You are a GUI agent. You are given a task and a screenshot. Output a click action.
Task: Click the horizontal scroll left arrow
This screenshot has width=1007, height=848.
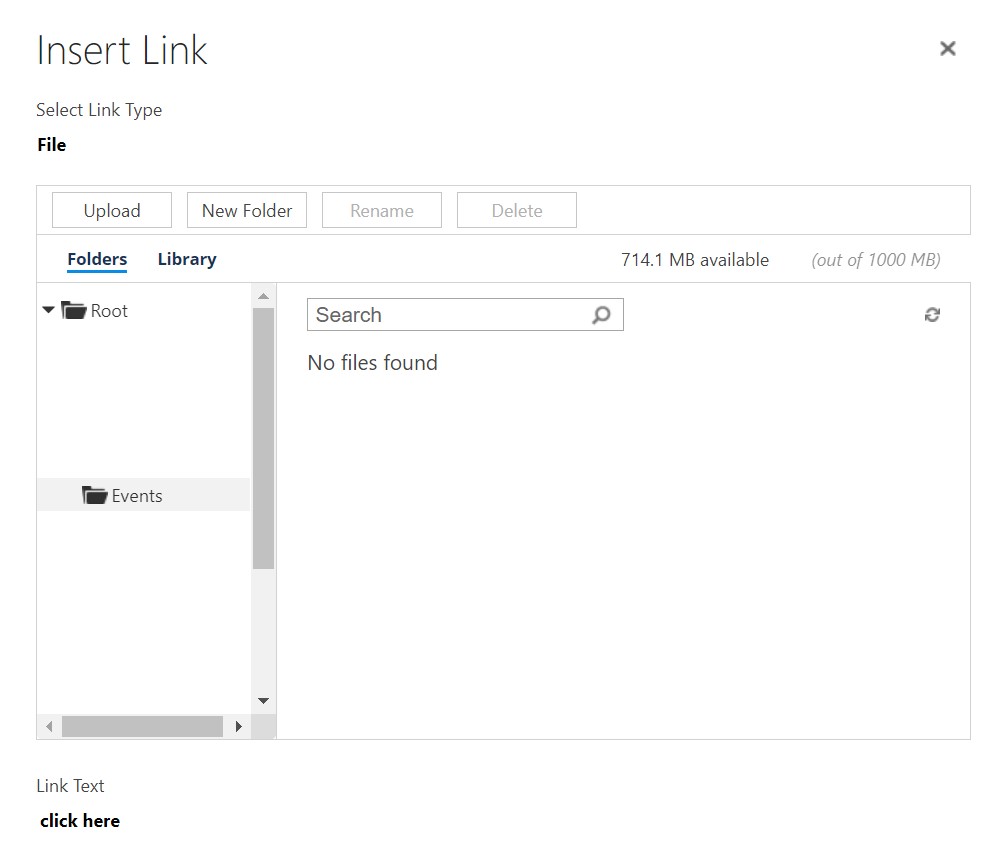click(x=49, y=727)
